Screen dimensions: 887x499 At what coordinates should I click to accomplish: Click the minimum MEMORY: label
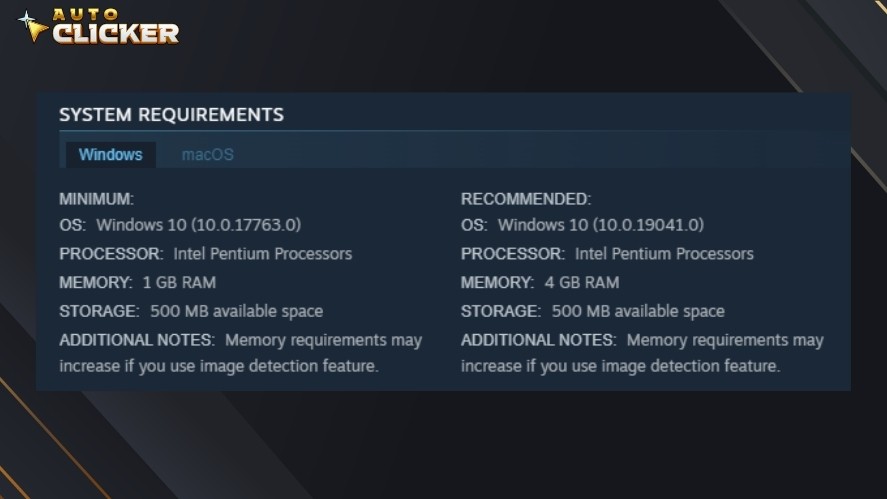coord(96,282)
